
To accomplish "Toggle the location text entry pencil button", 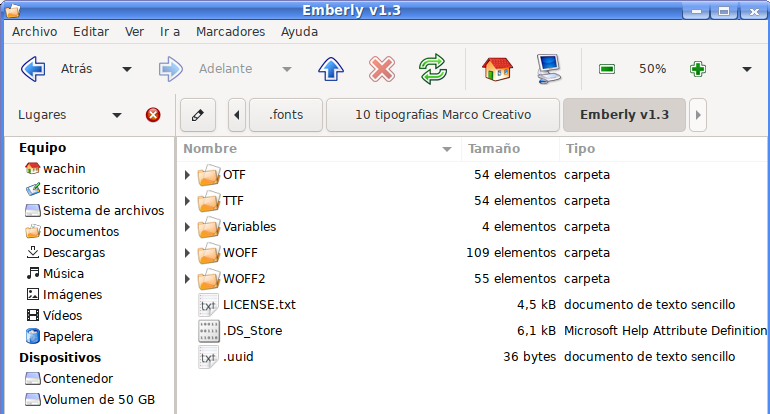I will point(198,115).
